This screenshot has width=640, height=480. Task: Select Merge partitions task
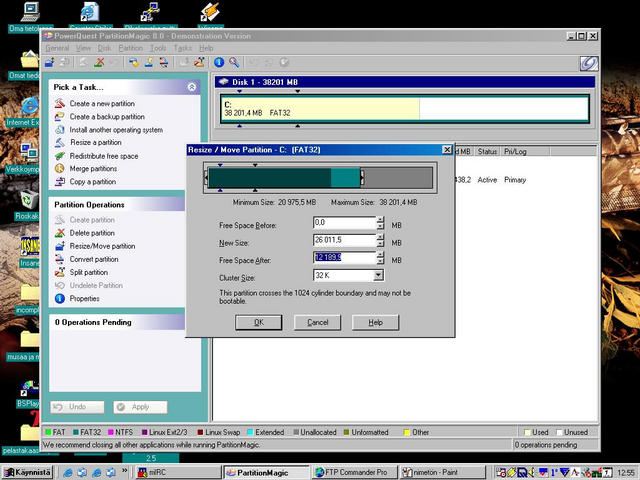[93, 169]
